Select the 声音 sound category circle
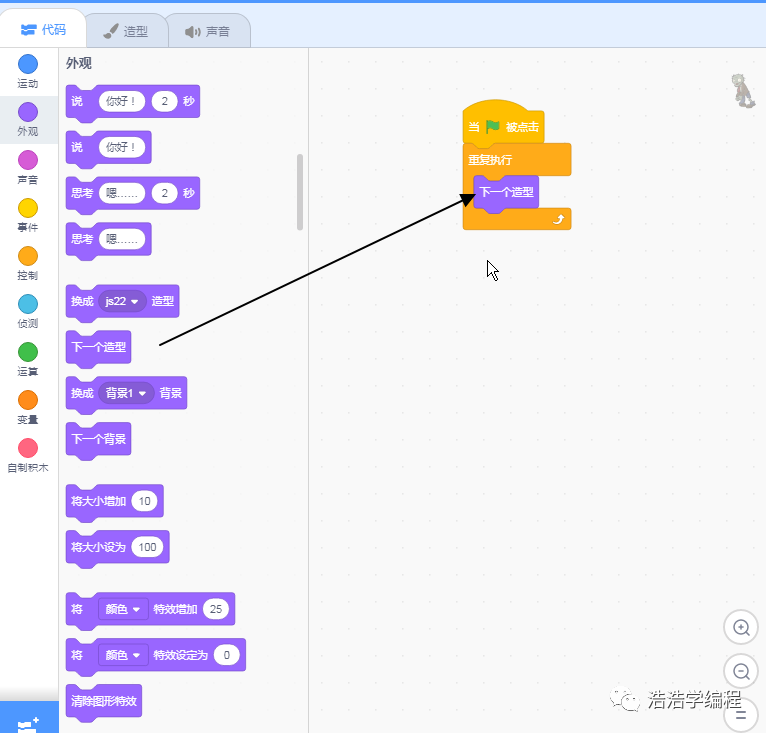Screen dimensions: 766x733 click(28, 160)
